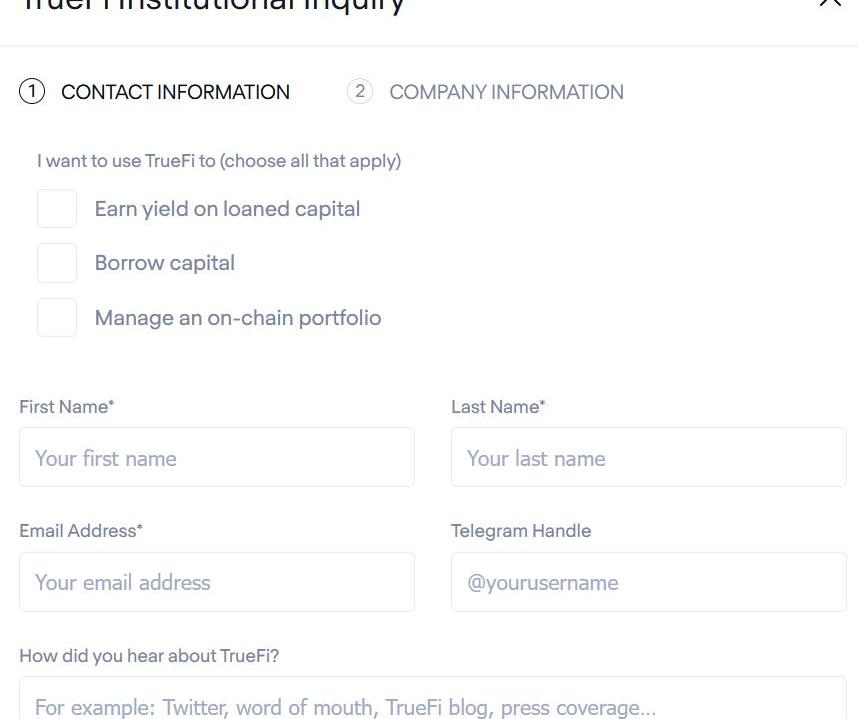The image size is (858, 719).
Task: Tick the Borrow capital checkbox
Action: [x=57, y=263]
